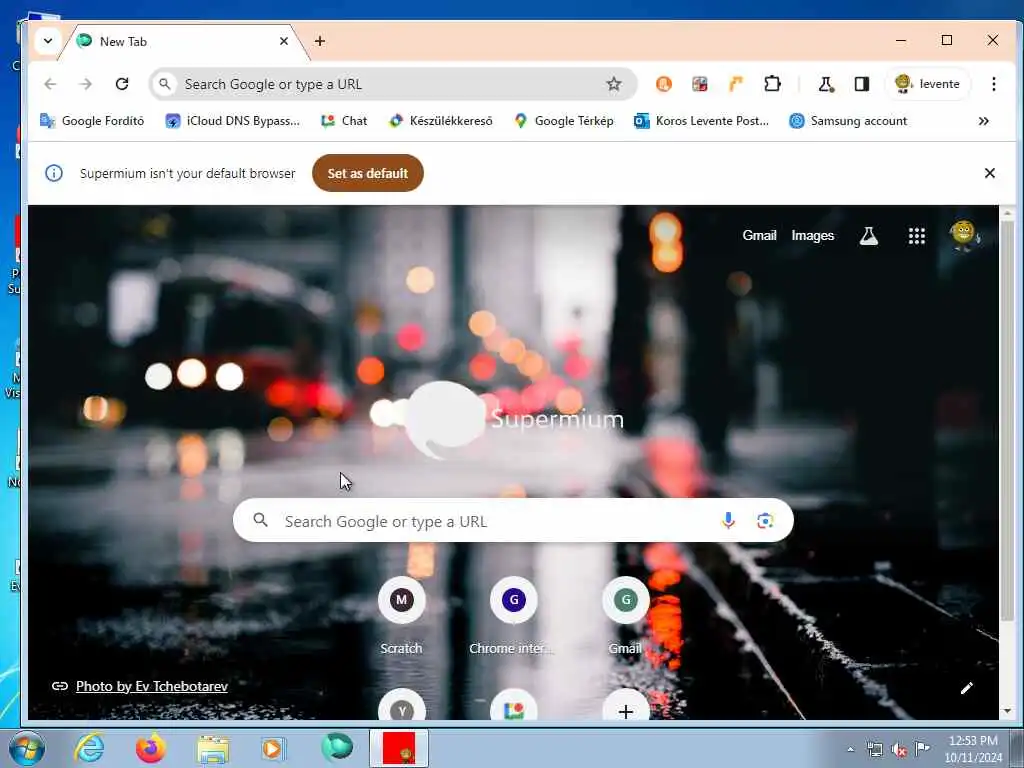Open the network tray icon
The height and width of the screenshot is (768, 1024).
pos(874,750)
